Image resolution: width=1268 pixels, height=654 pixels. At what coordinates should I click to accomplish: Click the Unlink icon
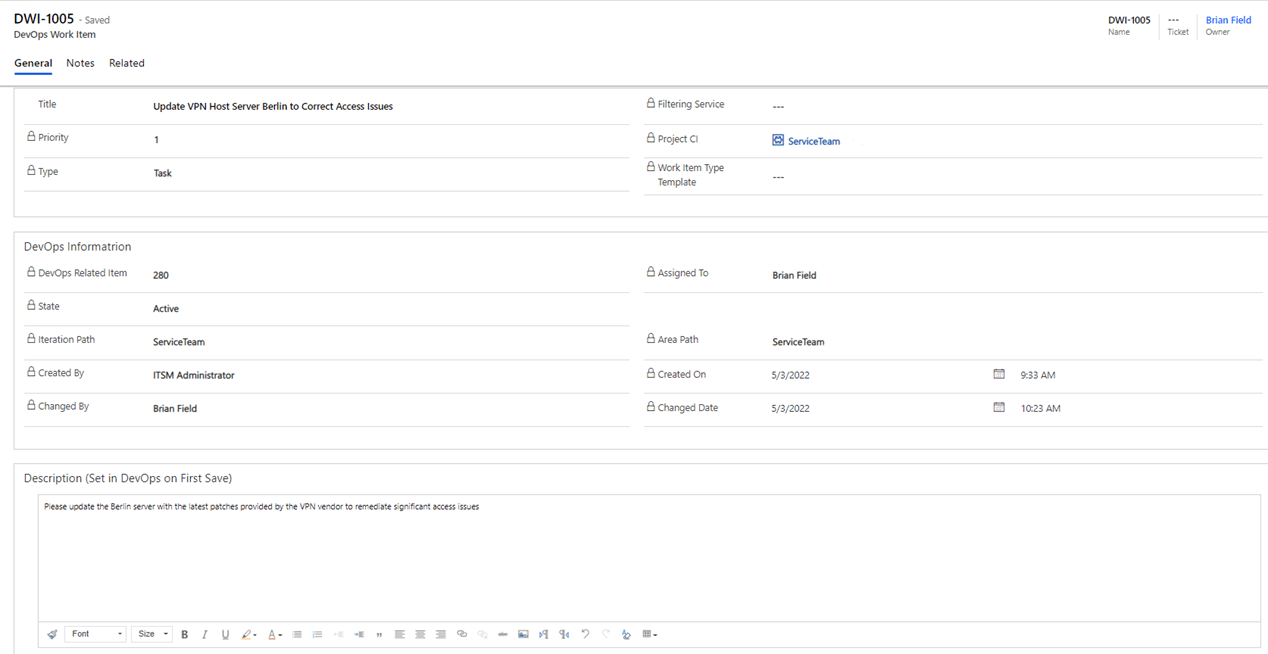(482, 634)
